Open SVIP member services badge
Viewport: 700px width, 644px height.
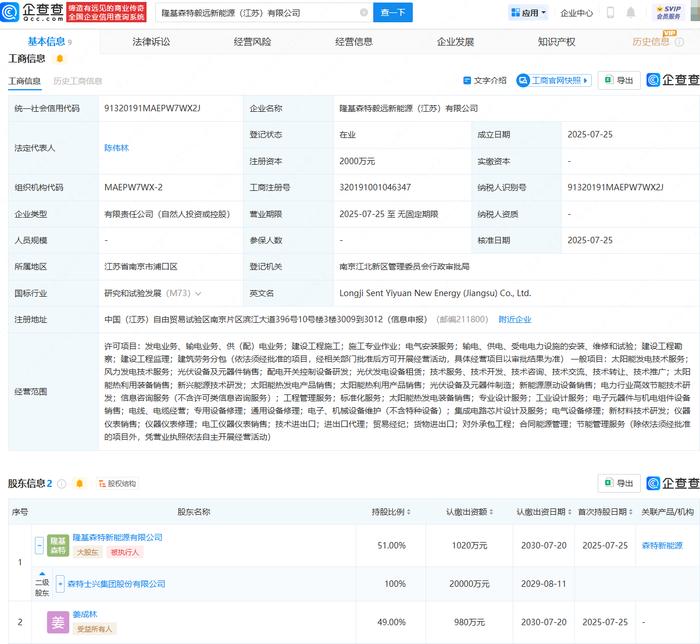pos(668,12)
